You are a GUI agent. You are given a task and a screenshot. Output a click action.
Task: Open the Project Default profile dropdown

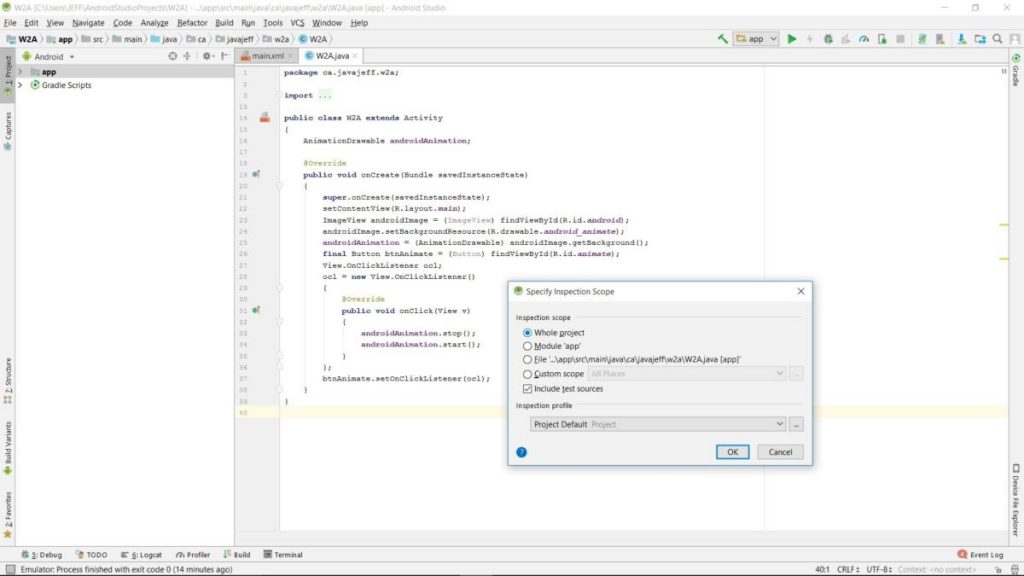point(658,424)
